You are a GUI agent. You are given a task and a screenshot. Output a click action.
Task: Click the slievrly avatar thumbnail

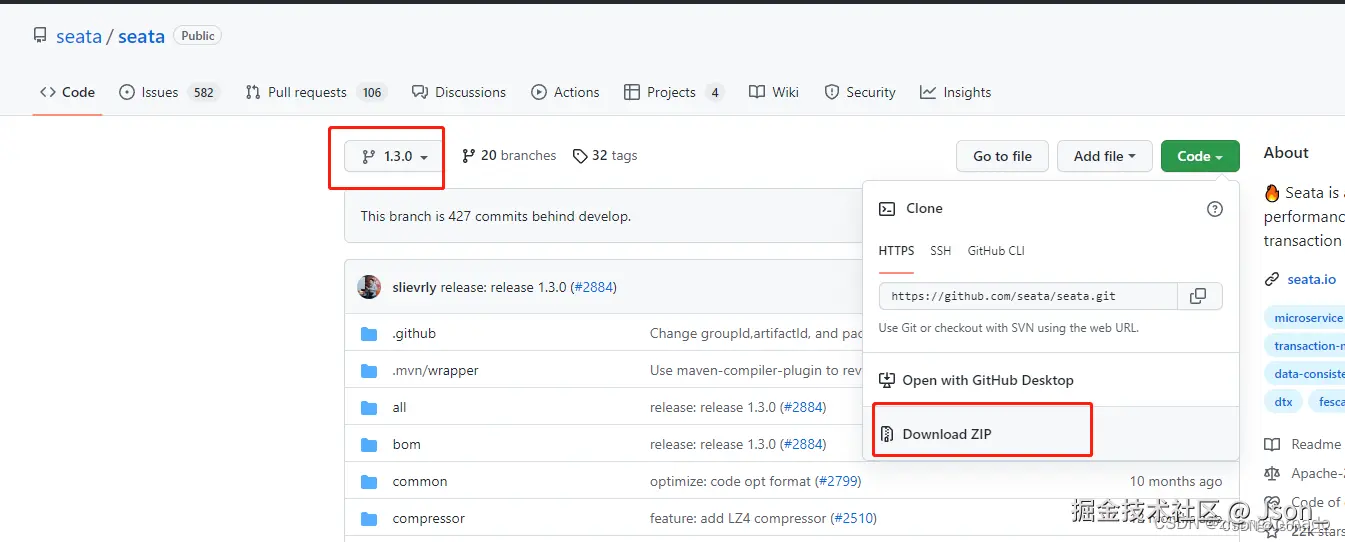[369, 287]
